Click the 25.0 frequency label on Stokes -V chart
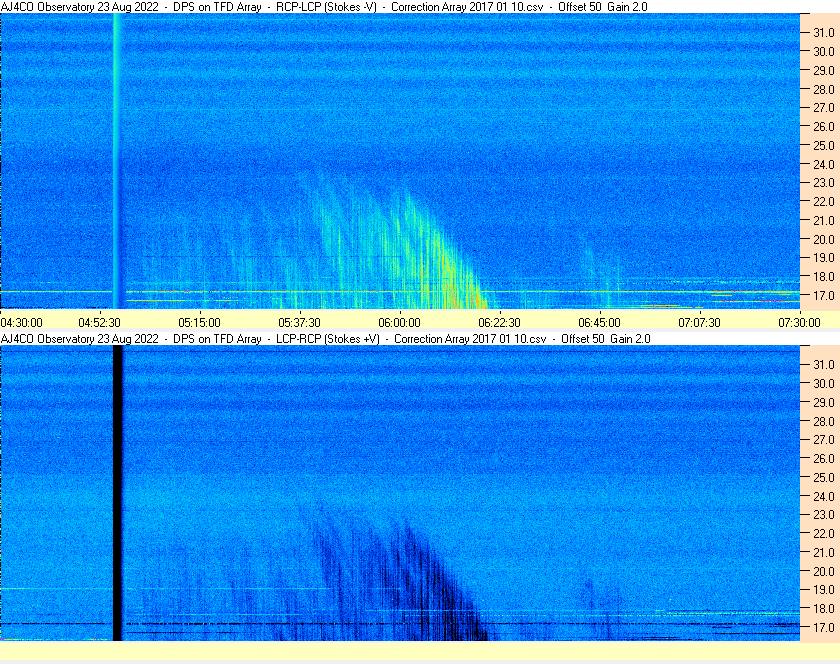Viewport: 840px width, 664px height. 824,145
